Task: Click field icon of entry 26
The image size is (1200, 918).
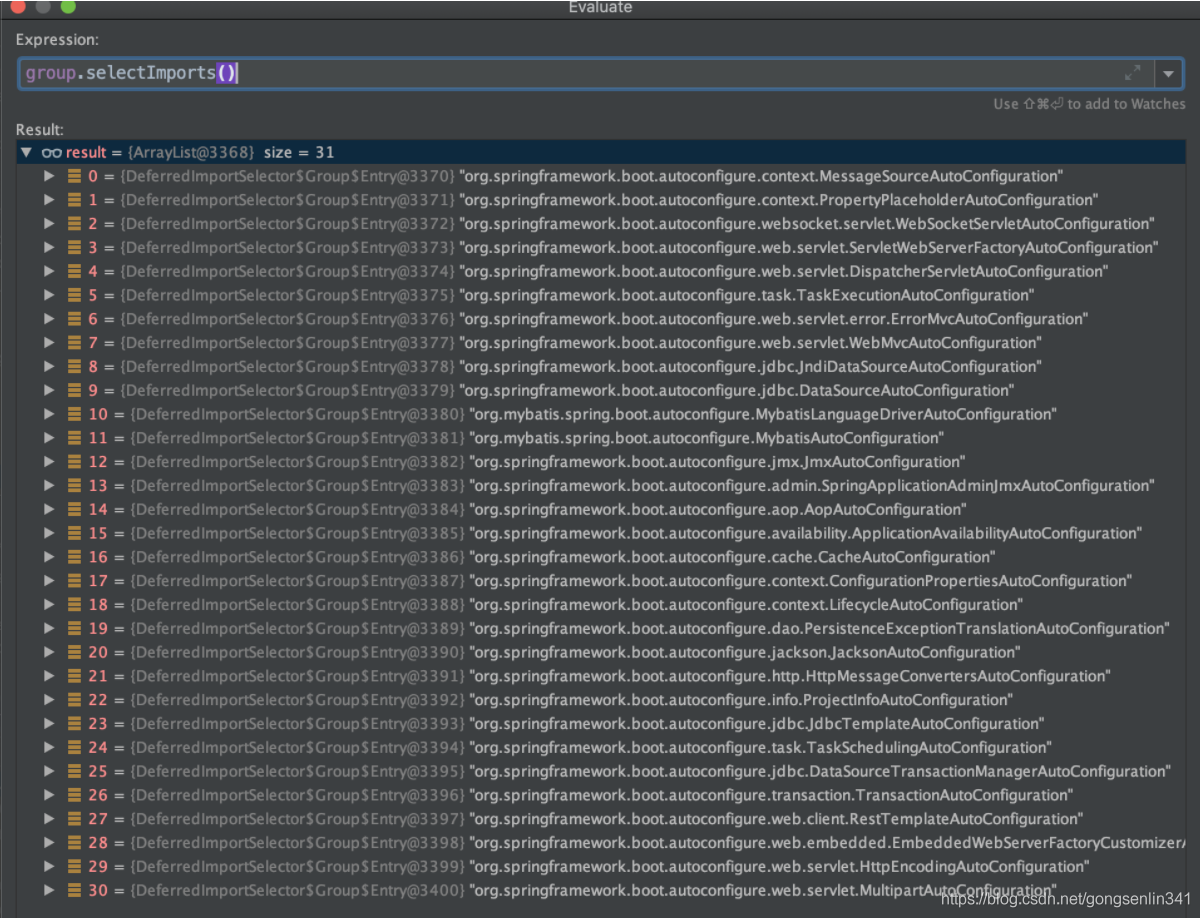Action: click(x=74, y=795)
